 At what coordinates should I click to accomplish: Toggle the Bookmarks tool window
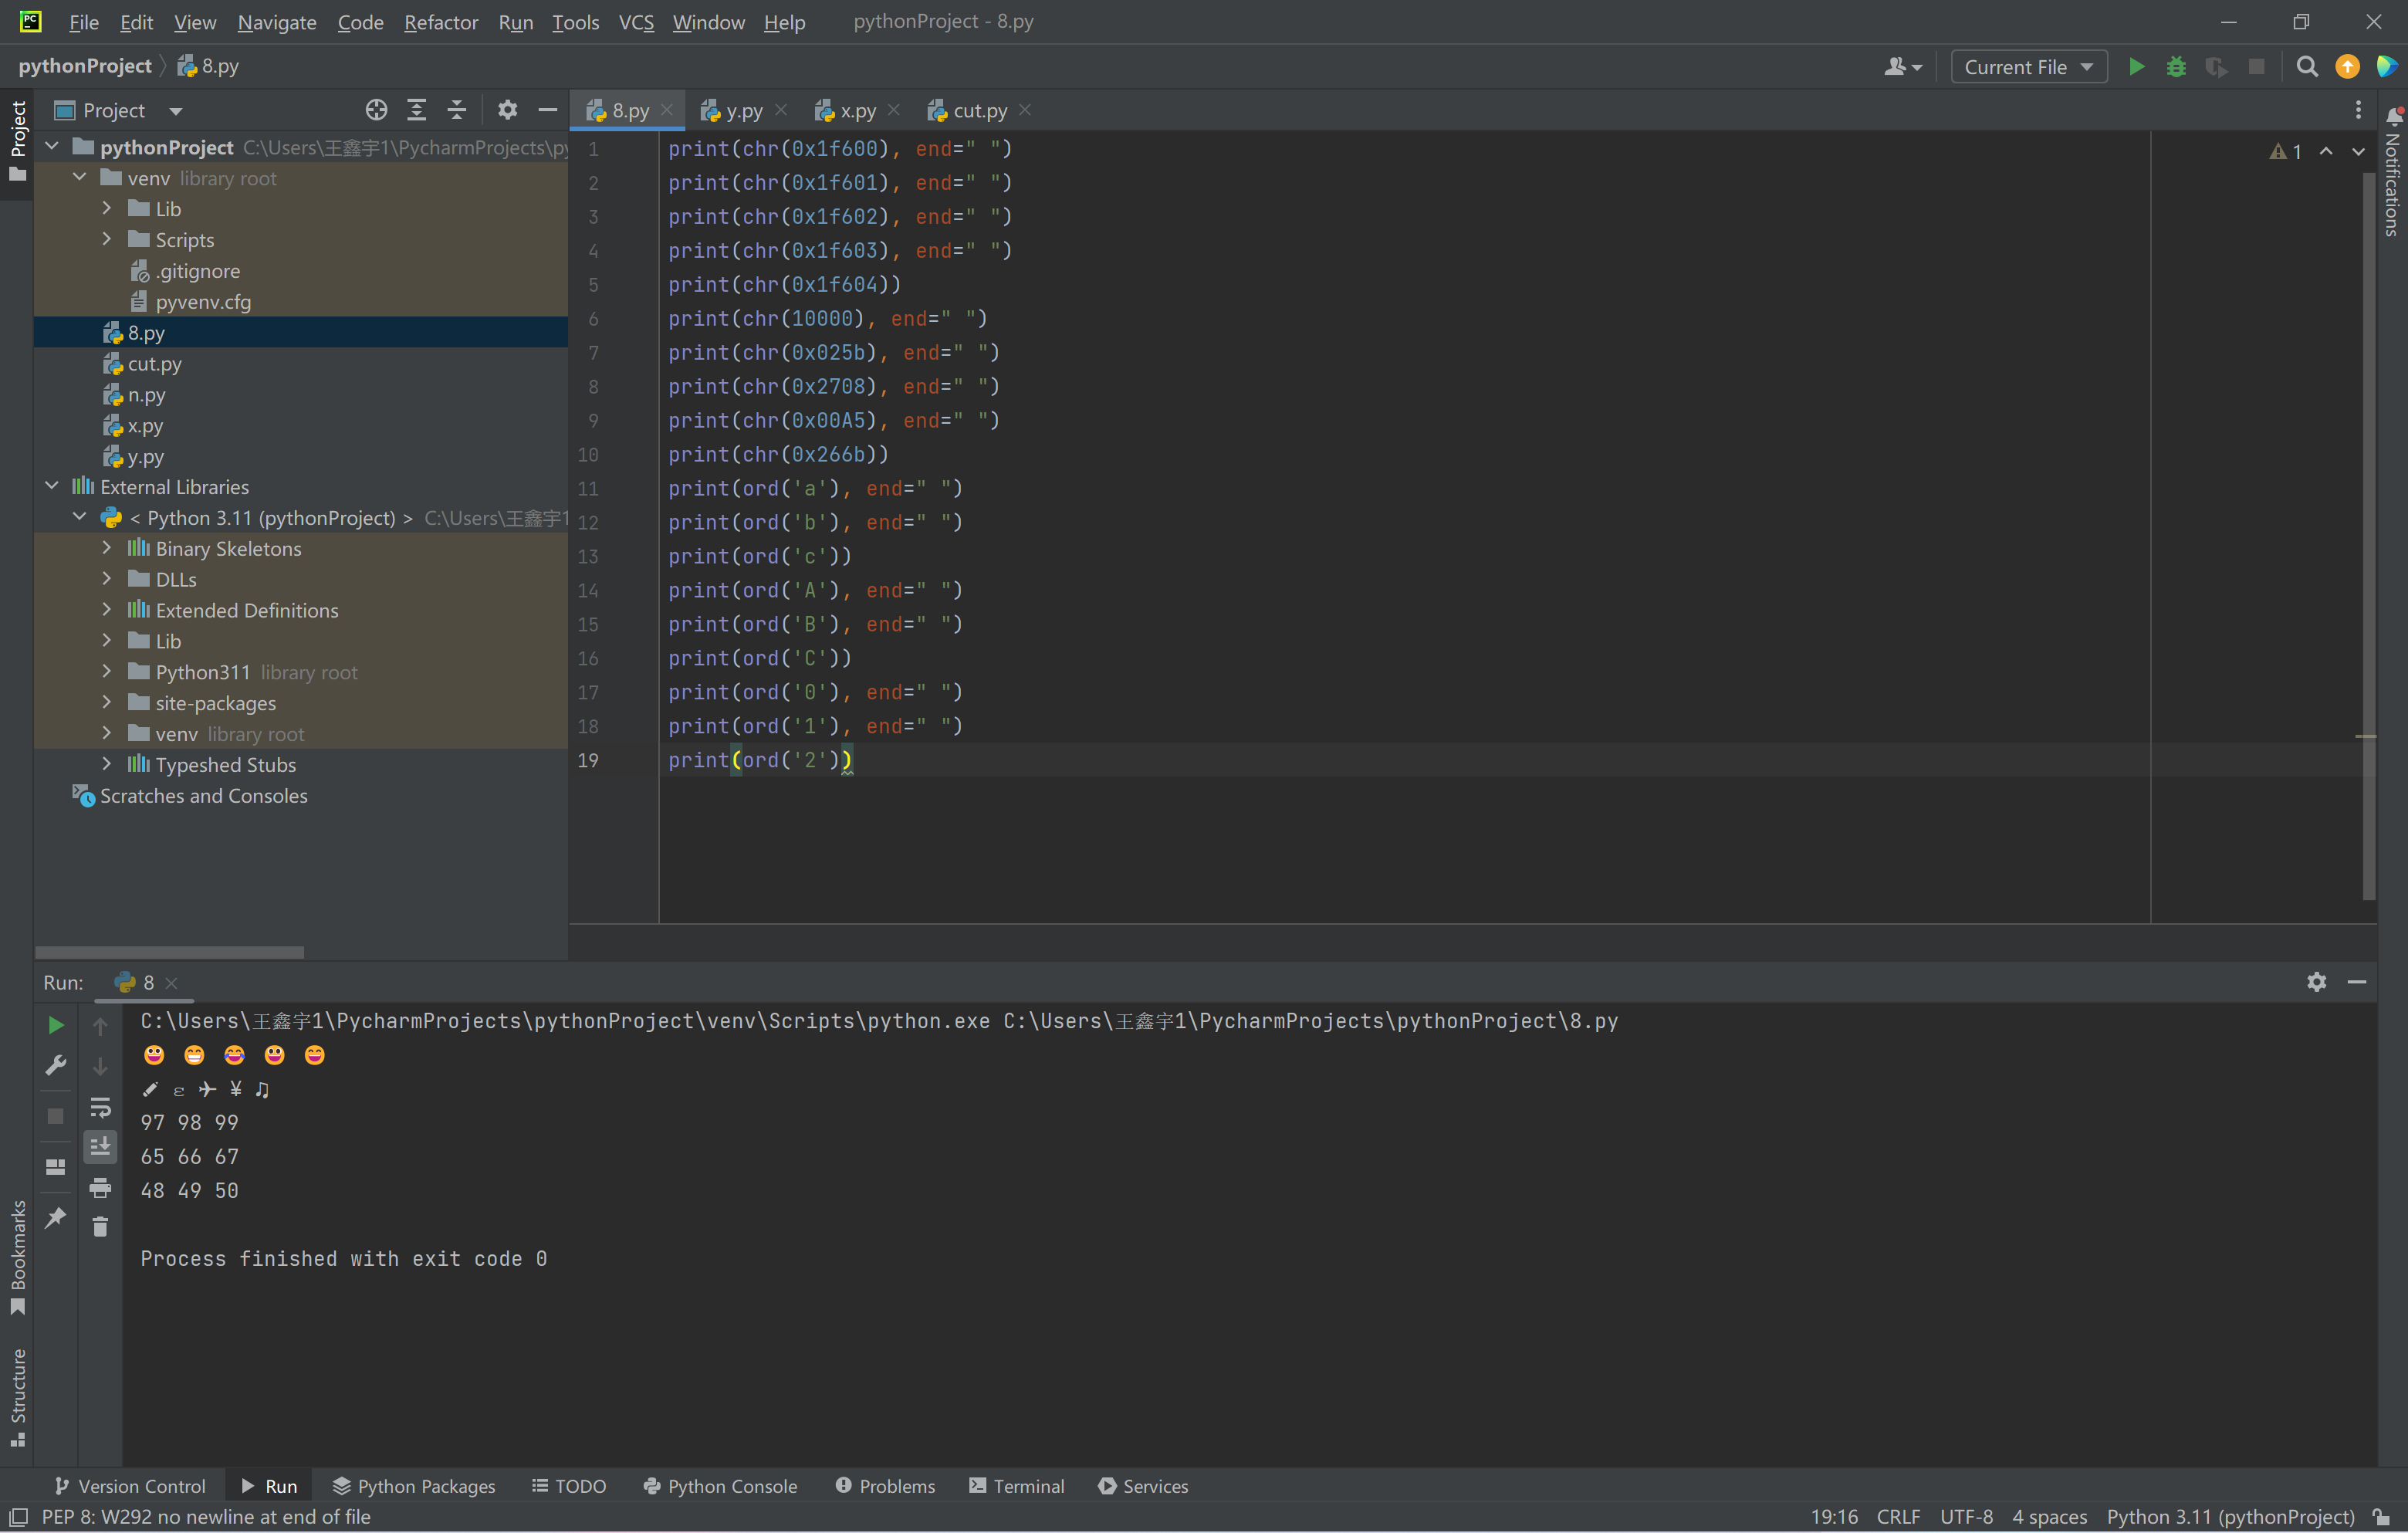(17, 1256)
